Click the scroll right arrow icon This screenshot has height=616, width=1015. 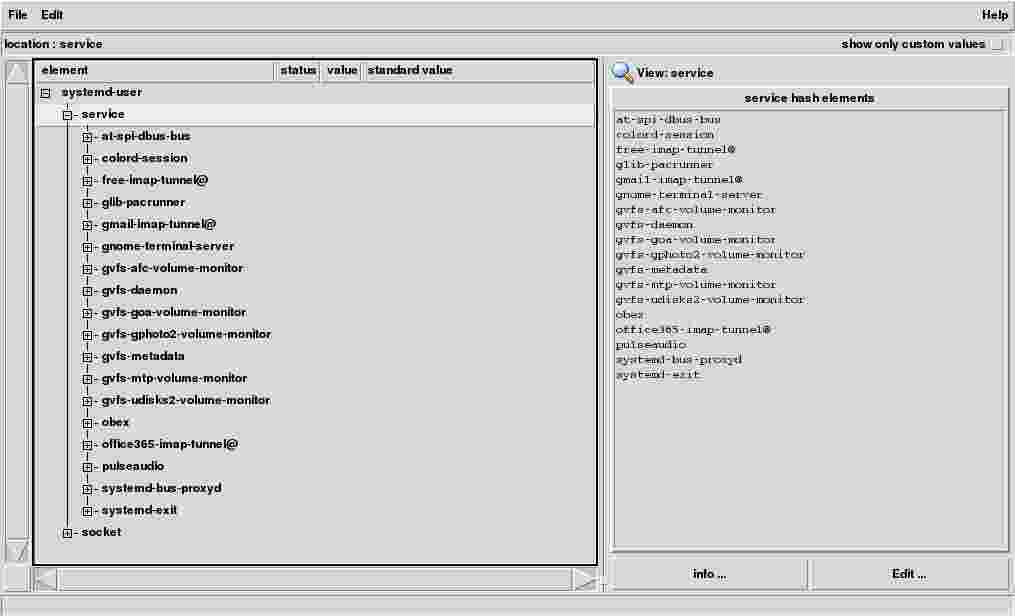[584, 579]
